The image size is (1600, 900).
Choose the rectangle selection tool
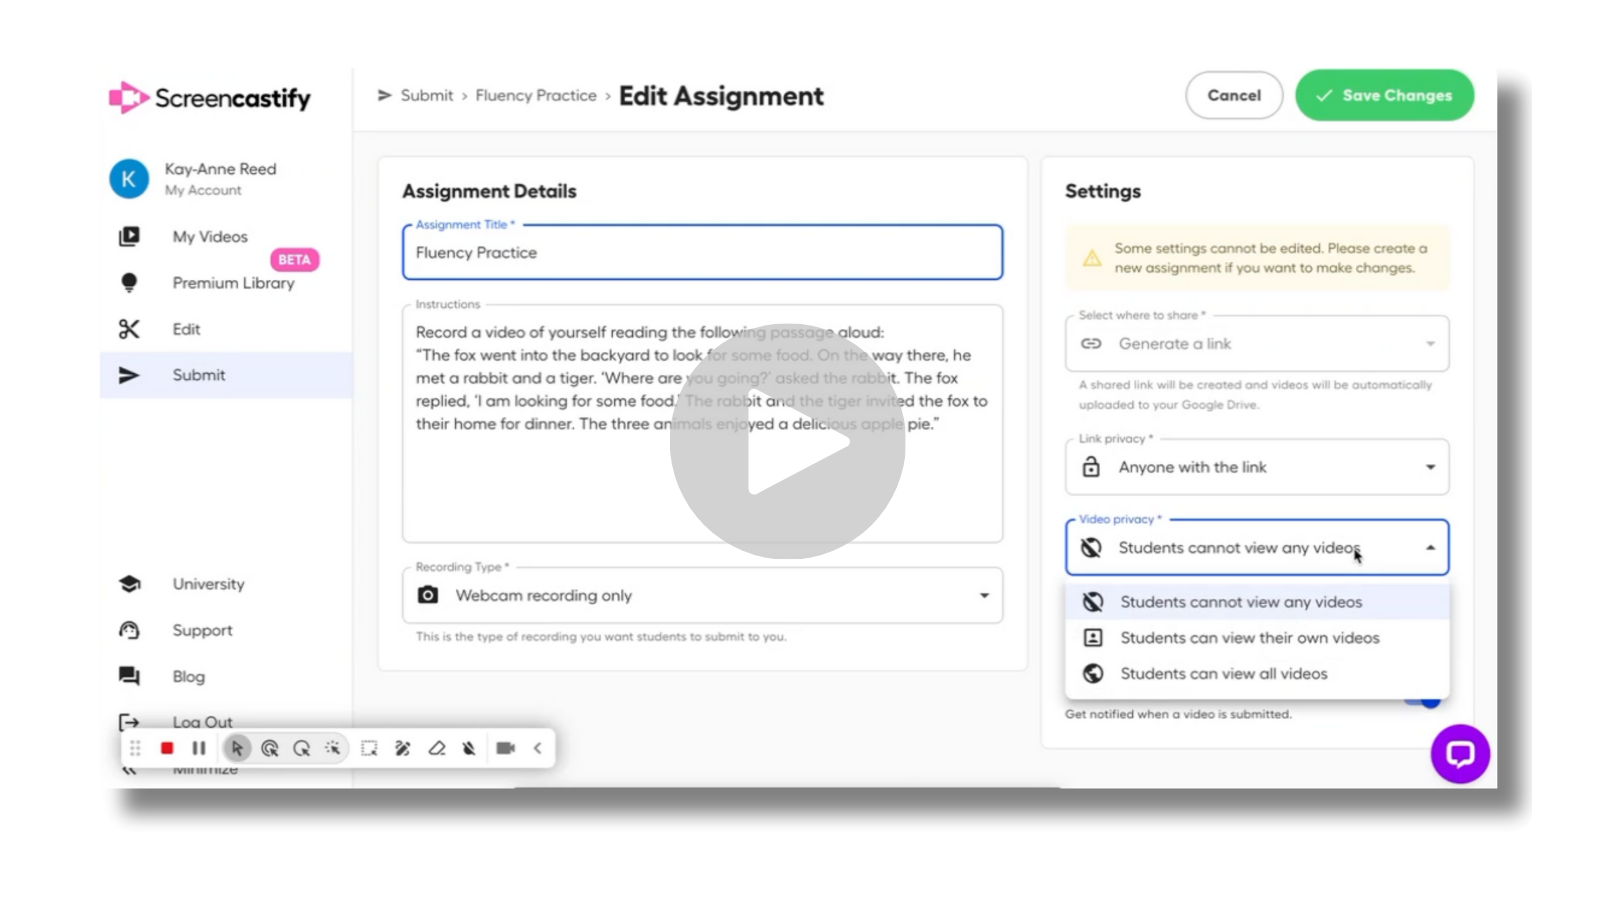[x=369, y=748]
